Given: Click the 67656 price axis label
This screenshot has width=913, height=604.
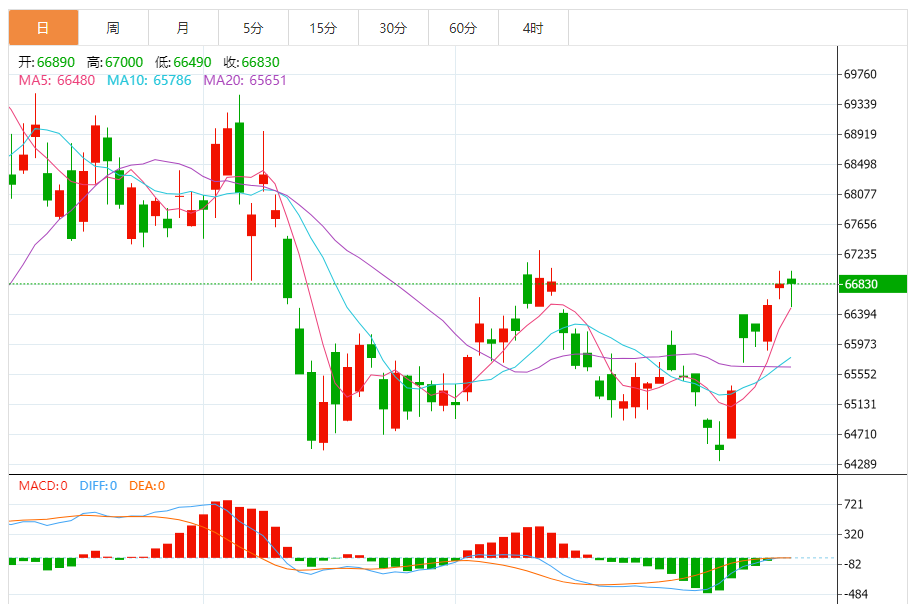Looking at the screenshot, I should click(x=860, y=224).
